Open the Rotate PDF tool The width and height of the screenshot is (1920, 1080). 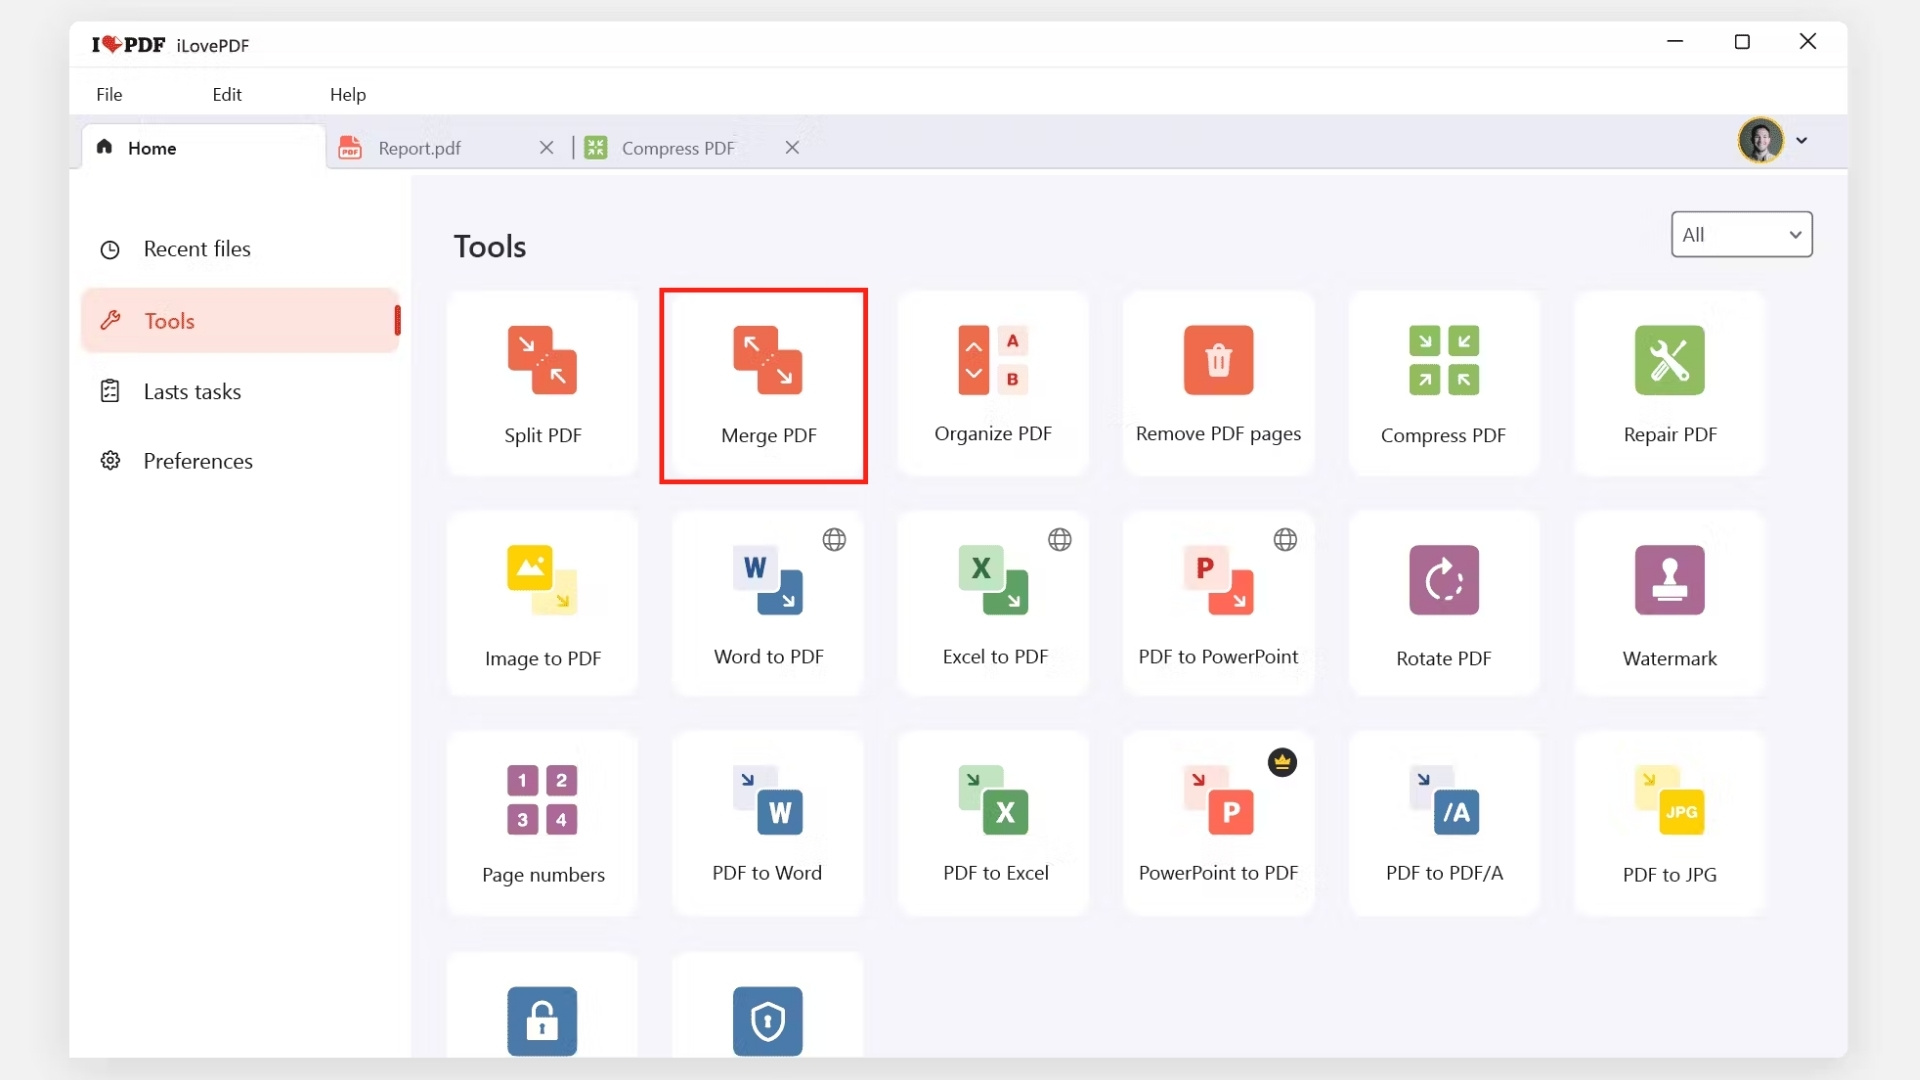pos(1443,603)
